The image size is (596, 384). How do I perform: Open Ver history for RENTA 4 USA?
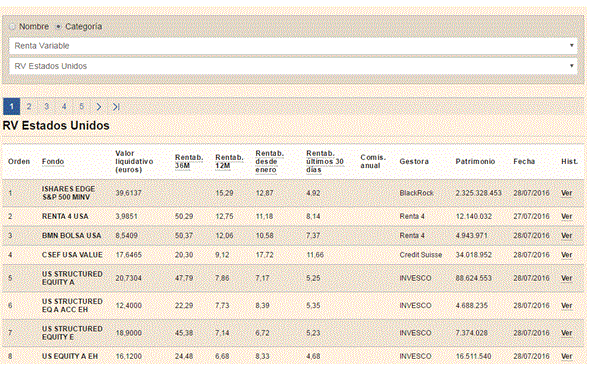[x=566, y=216]
